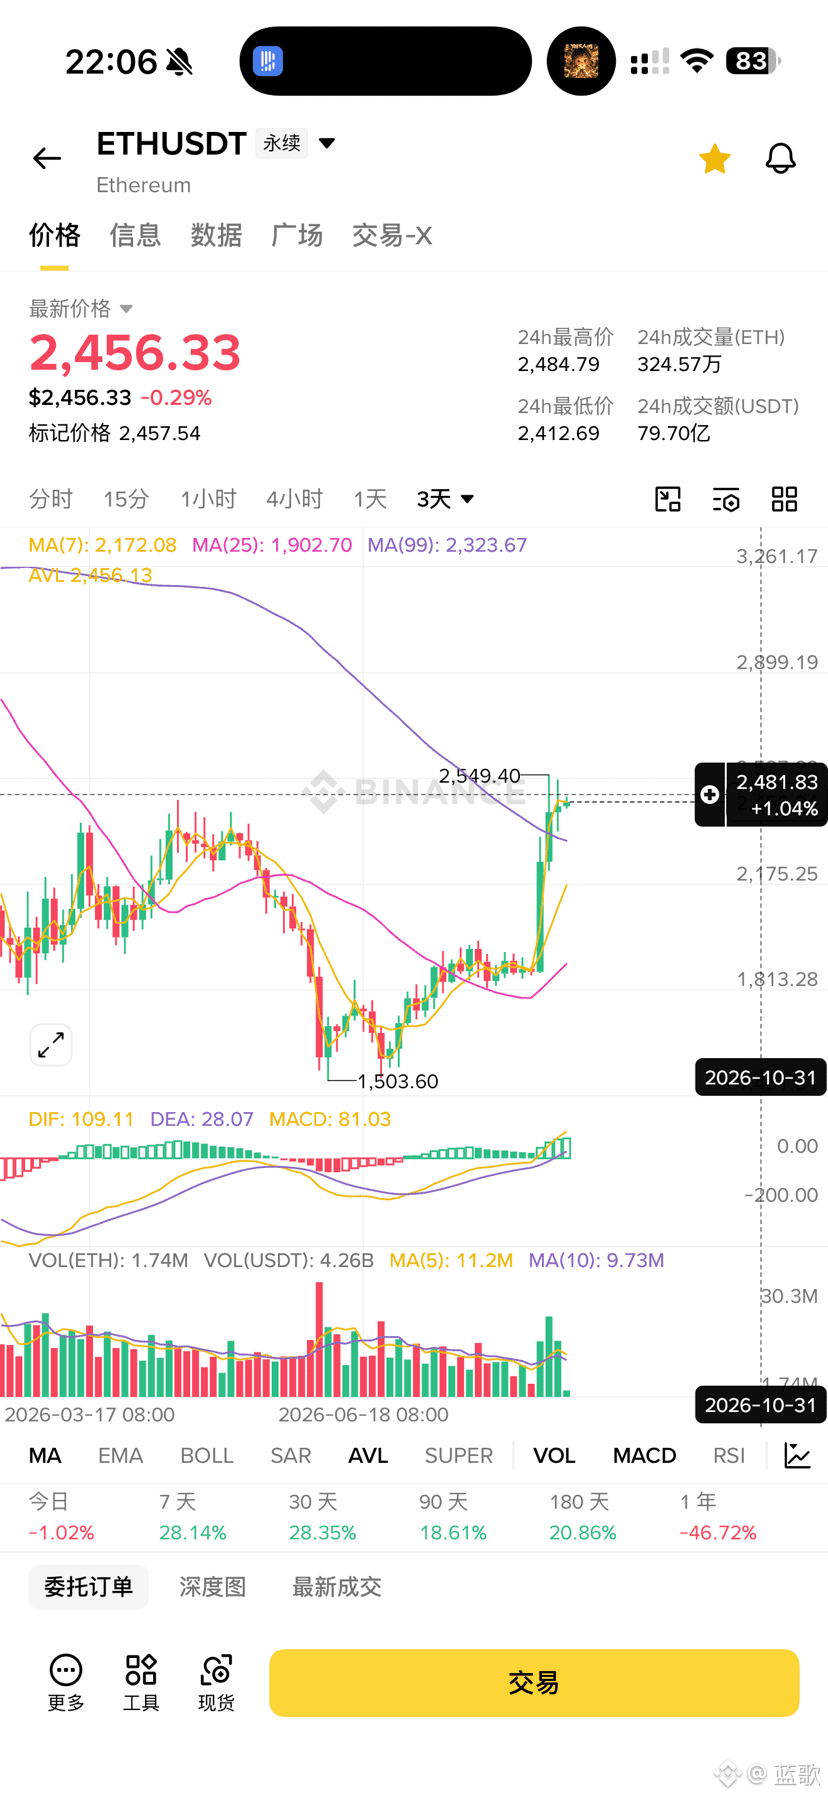Open the indicator chart-line icon
This screenshot has height=1800, width=828.
tap(798, 1455)
